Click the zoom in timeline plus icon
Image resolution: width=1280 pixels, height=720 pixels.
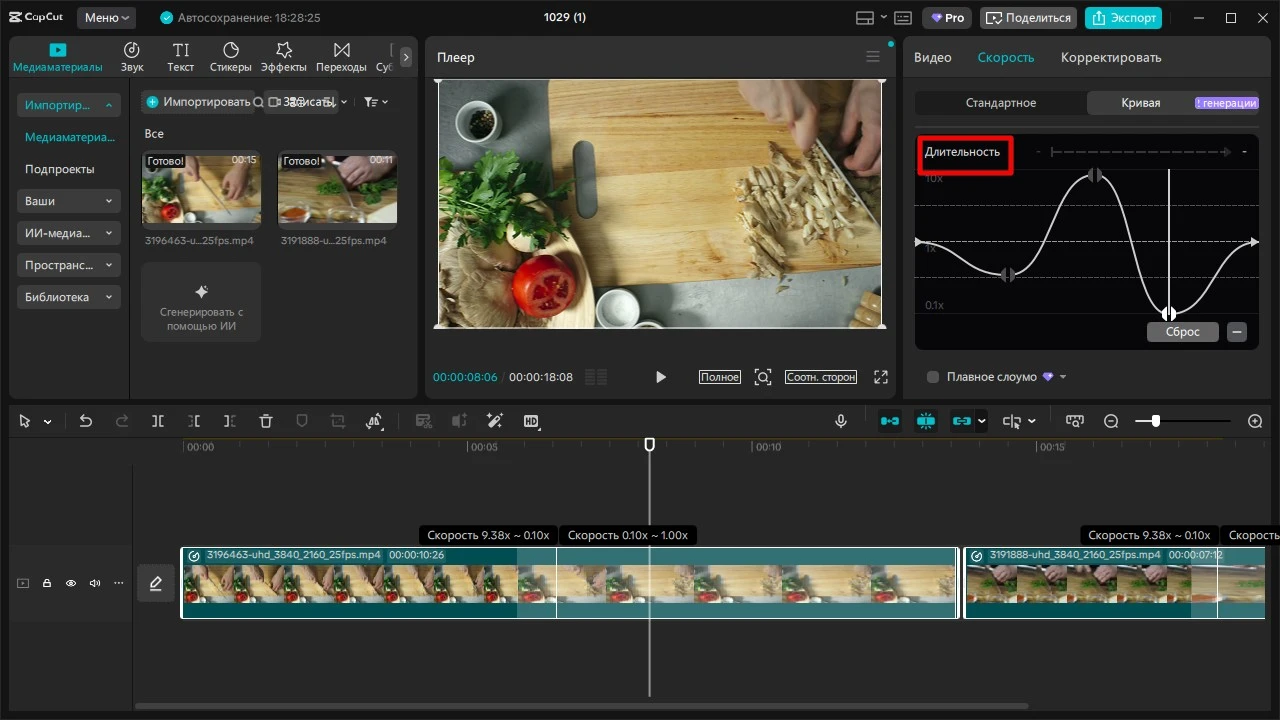[1255, 422]
